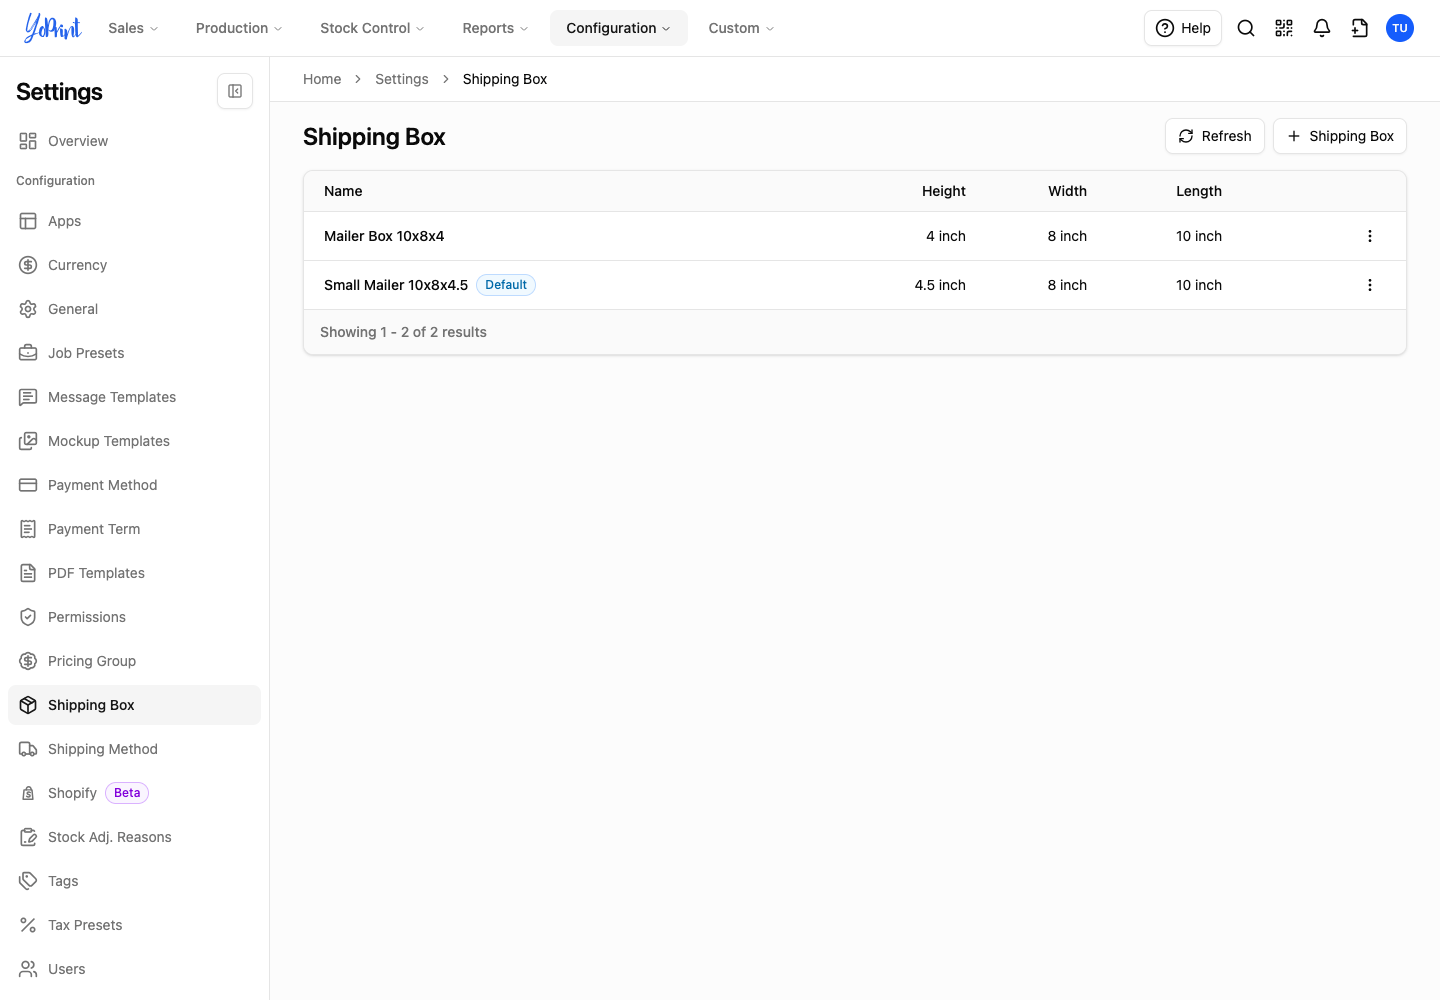Go to YoPrint home via logo
1440x1000 pixels.
pyautogui.click(x=53, y=28)
